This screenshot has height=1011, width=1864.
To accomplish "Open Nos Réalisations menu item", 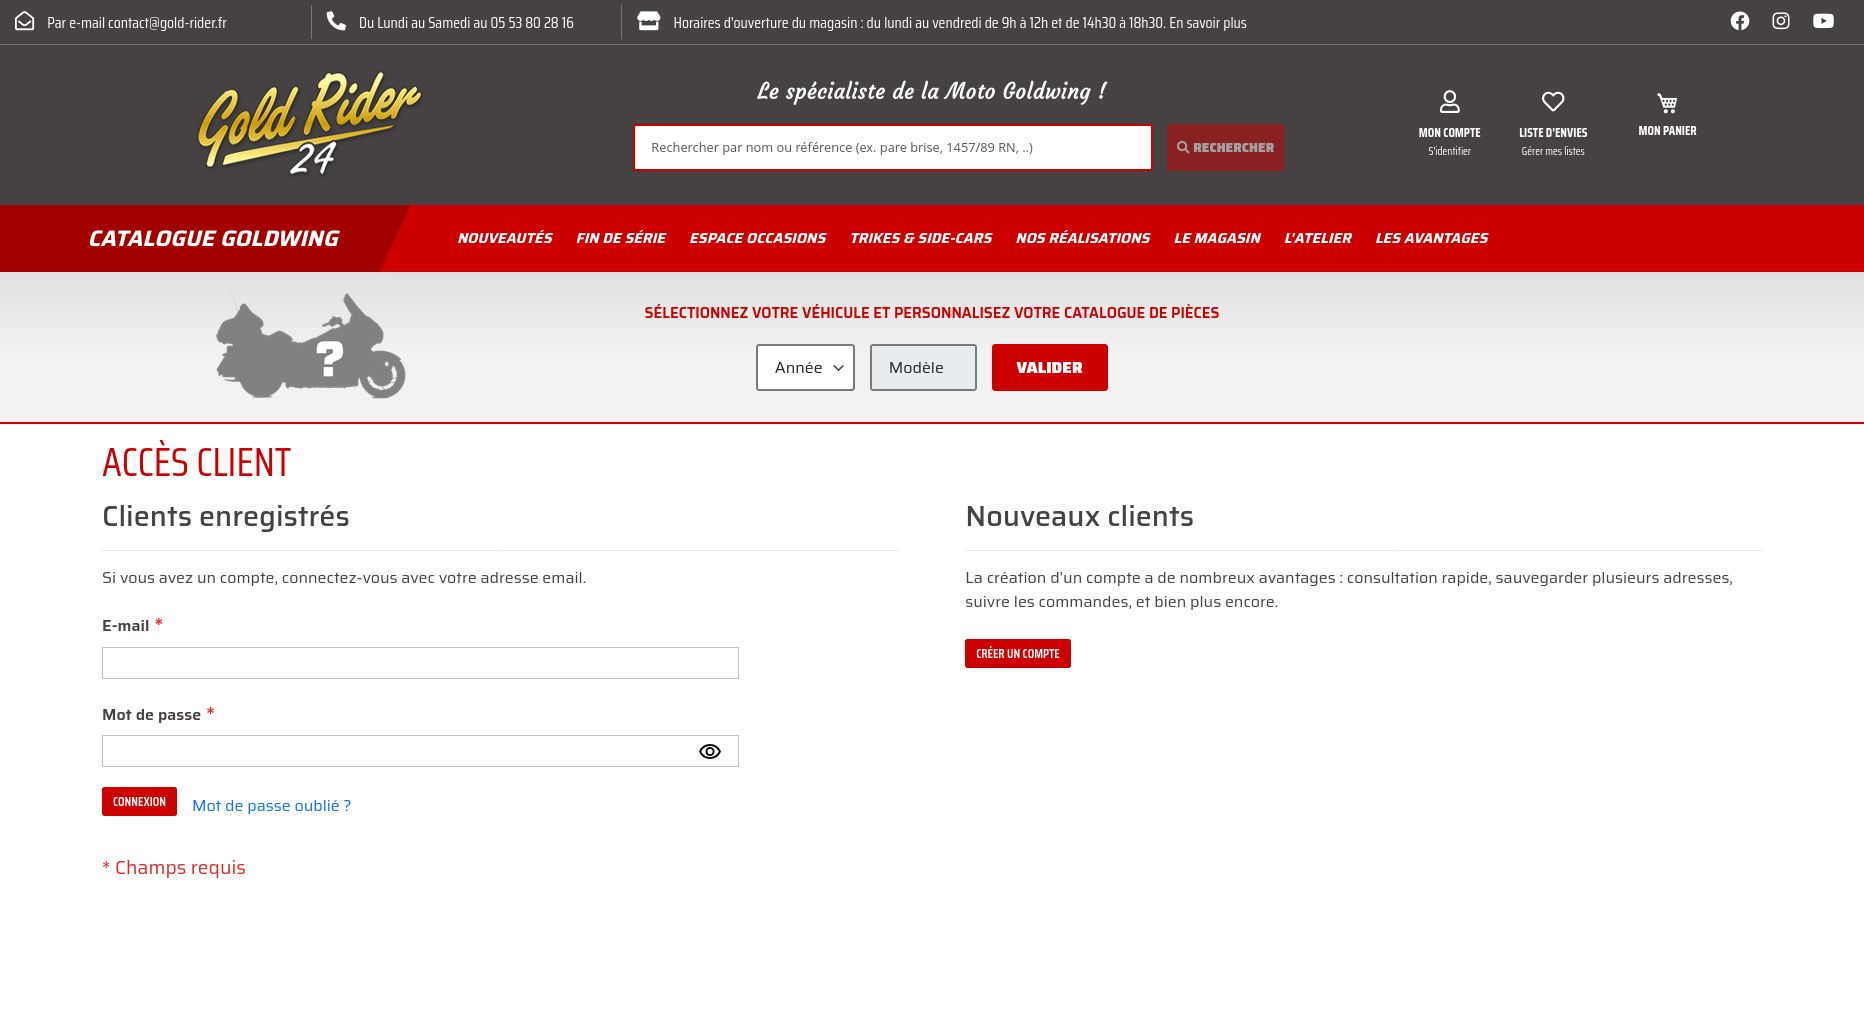I will coord(1083,238).
